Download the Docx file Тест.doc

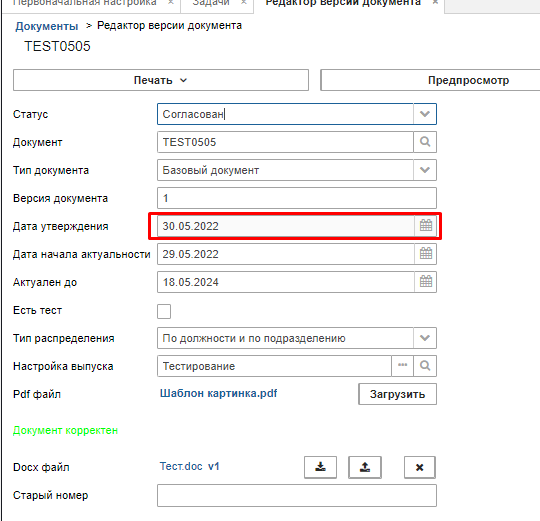coord(320,467)
